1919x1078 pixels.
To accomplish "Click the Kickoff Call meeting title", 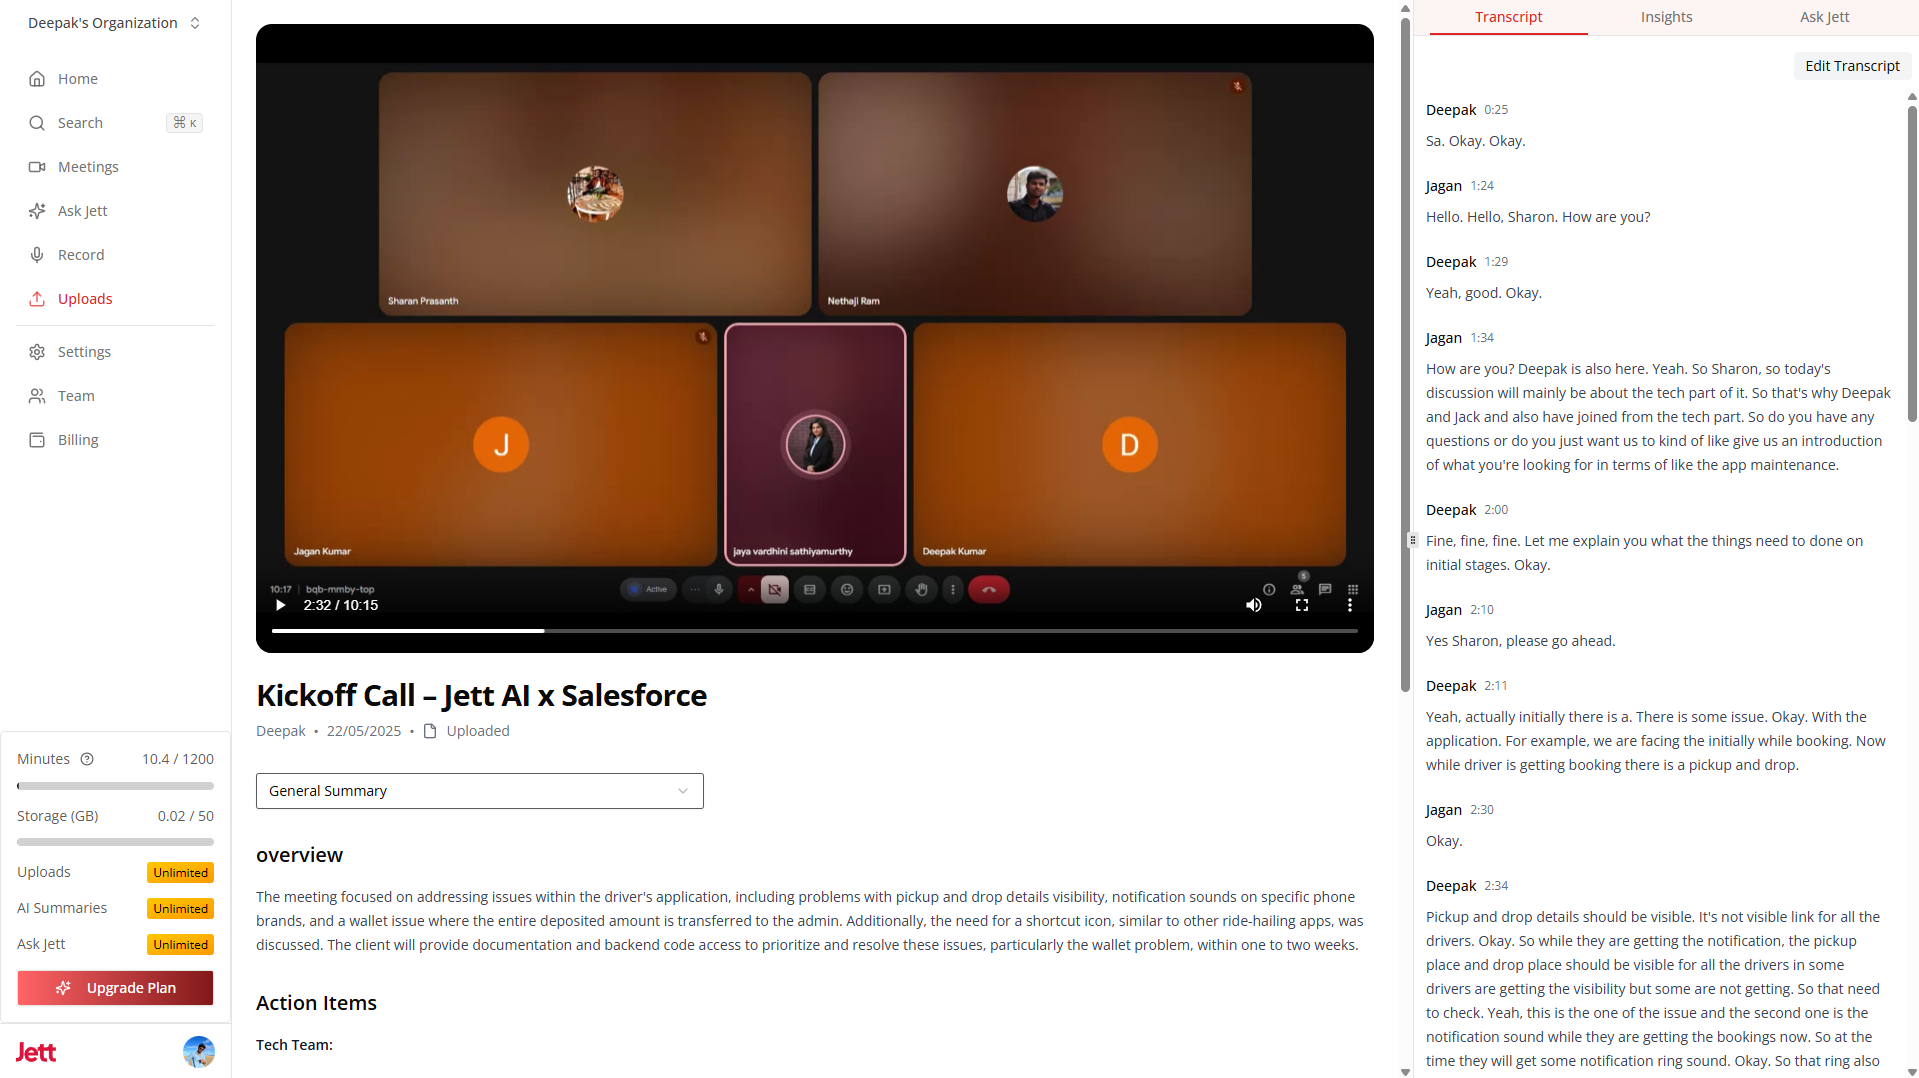I will click(x=481, y=695).
